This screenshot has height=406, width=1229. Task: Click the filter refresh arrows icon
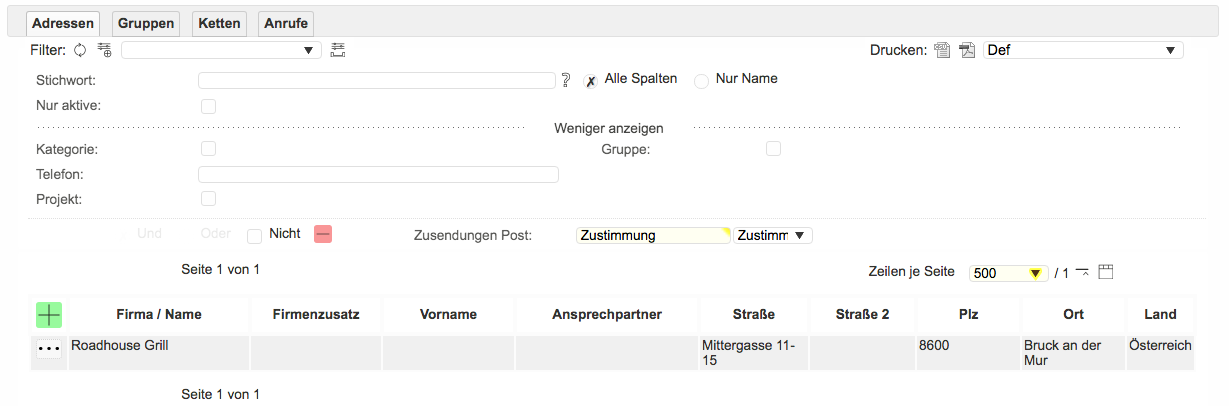(81, 50)
